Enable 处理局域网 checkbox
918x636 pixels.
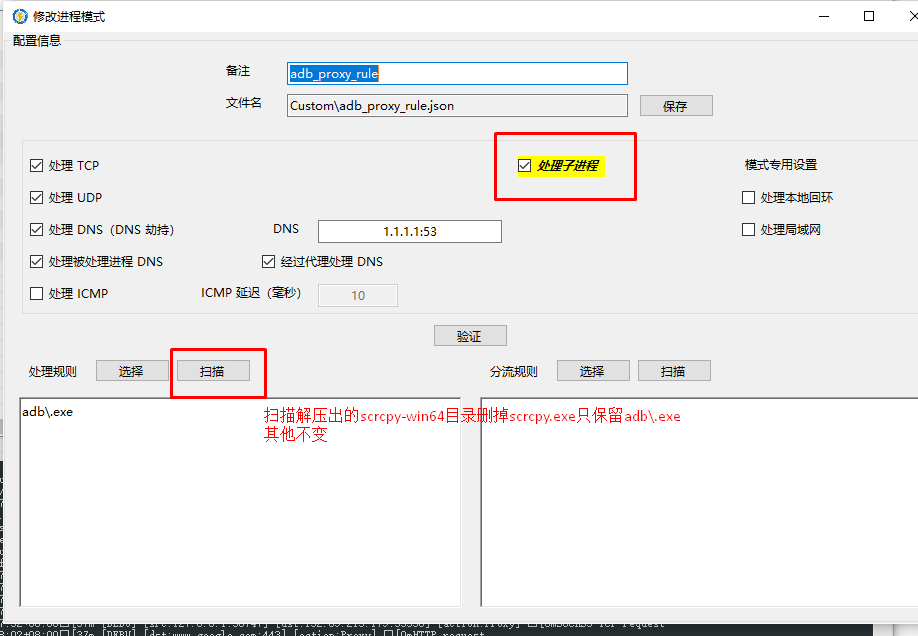(x=748, y=230)
